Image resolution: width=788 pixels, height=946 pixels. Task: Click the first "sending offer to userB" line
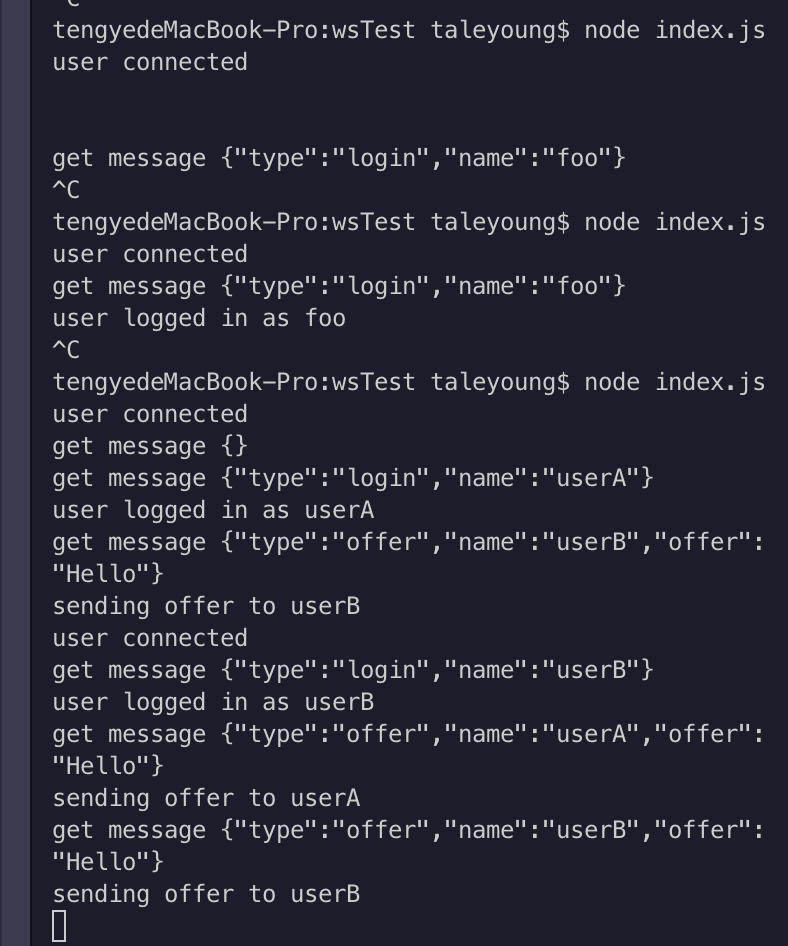[206, 606]
